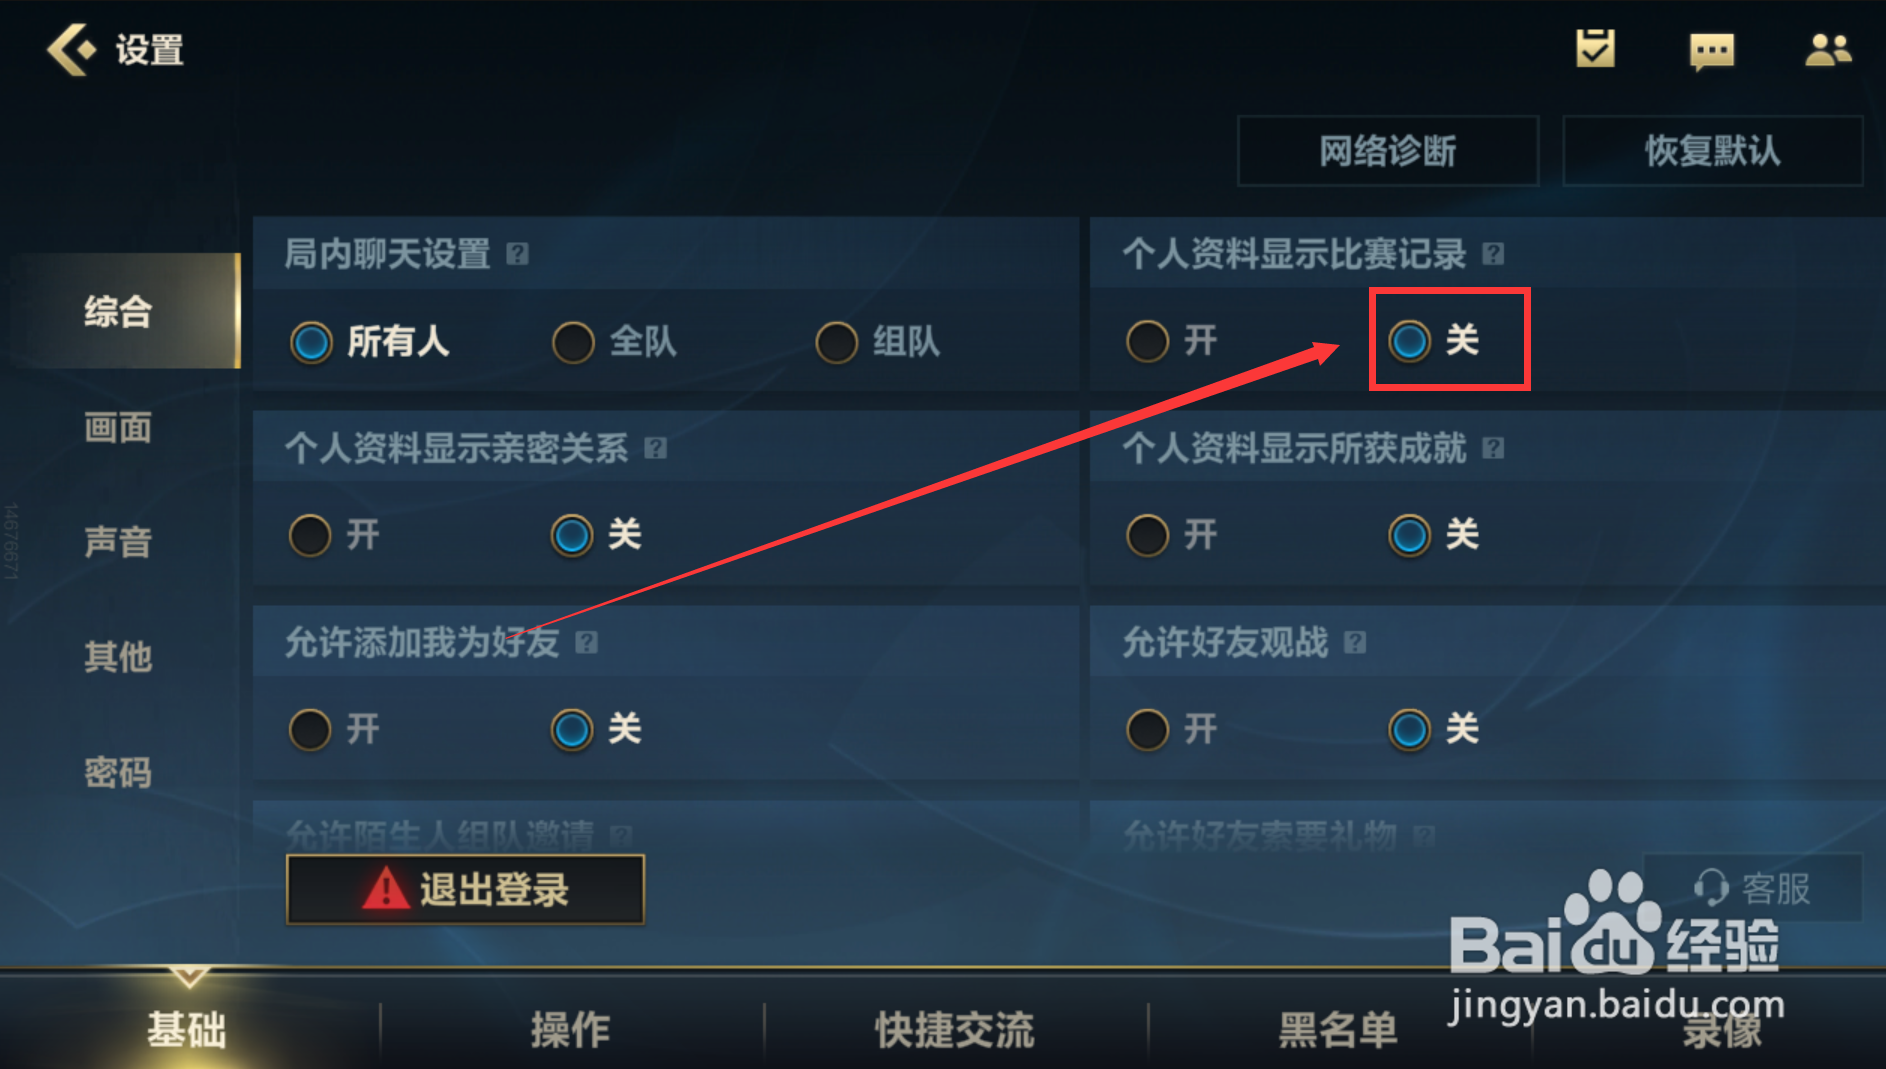Turn on 允许好友观战
Screen dimensions: 1886x1069
pyautogui.click(x=1171, y=729)
